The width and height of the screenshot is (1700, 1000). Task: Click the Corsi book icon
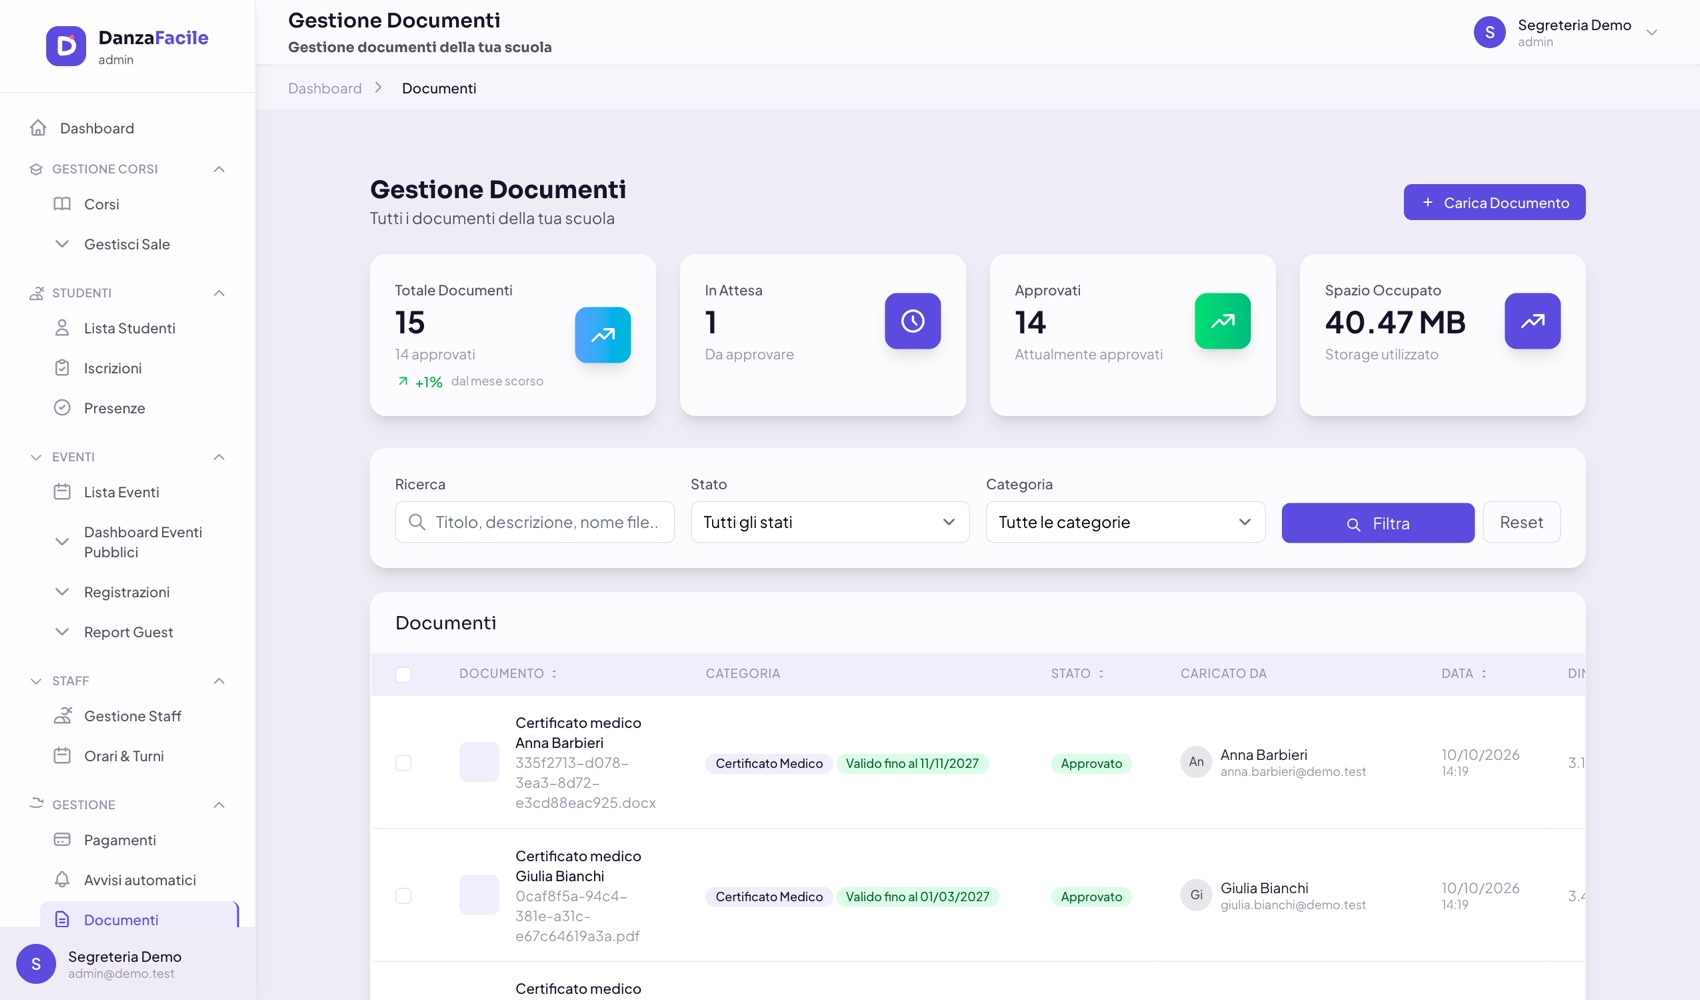(62, 204)
